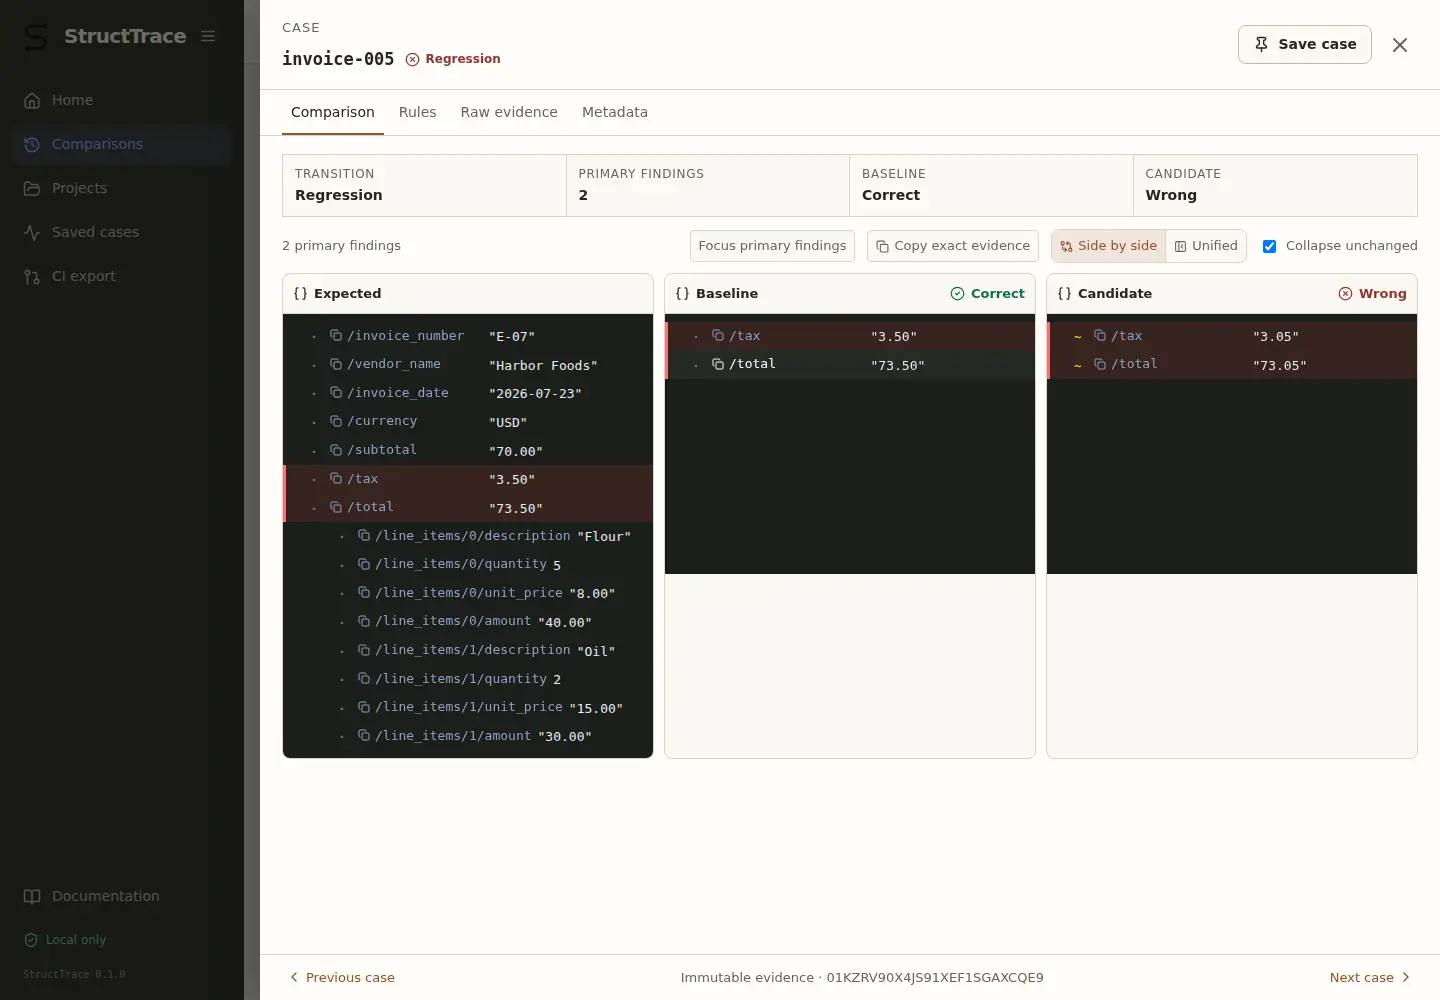Click the Expected panel header

point(468,294)
